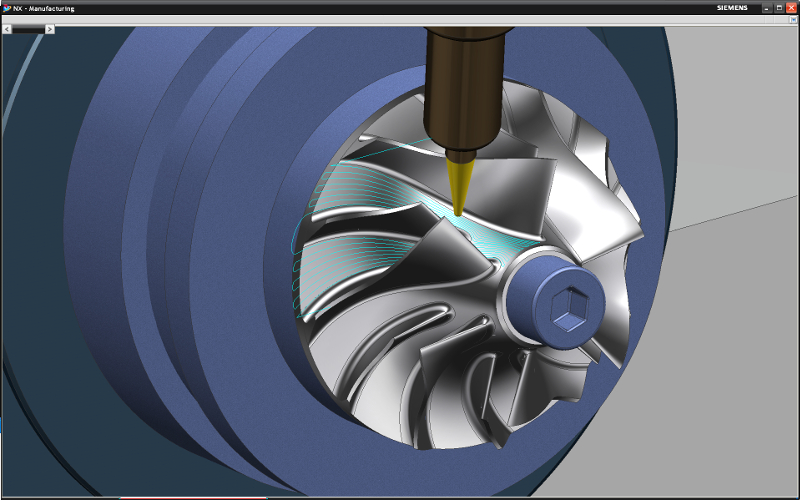
Task: Click the SIEMENS logo text
Action: (732, 8)
